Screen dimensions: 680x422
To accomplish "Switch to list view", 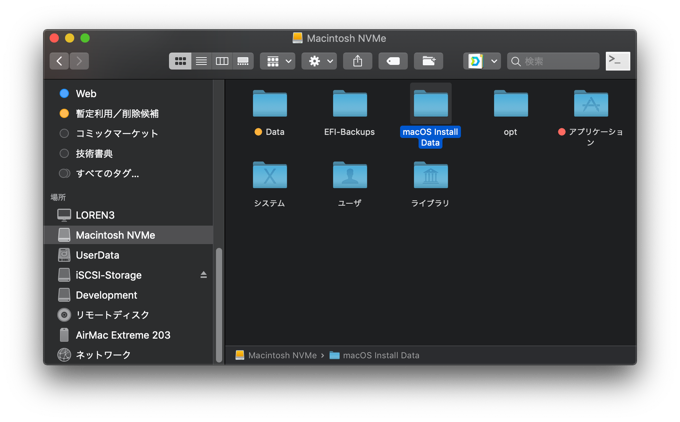I will pyautogui.click(x=201, y=61).
